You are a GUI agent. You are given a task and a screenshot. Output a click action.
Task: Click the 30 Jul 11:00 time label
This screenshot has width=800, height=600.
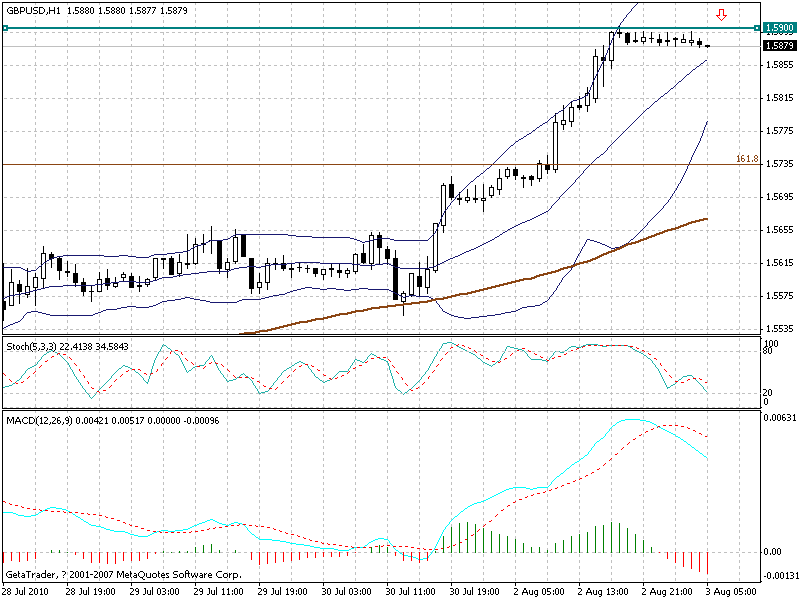coord(410,592)
